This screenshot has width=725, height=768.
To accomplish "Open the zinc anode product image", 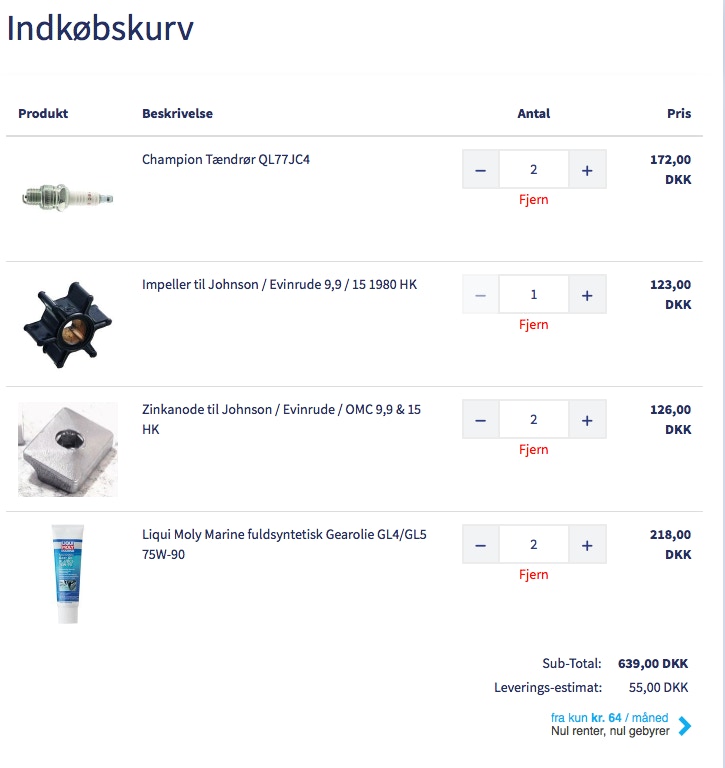I will pyautogui.click(x=68, y=449).
